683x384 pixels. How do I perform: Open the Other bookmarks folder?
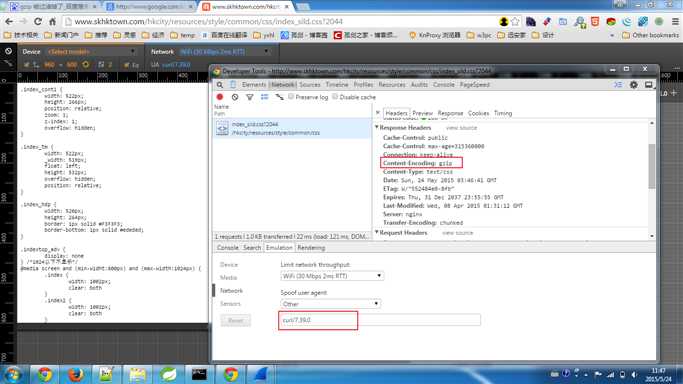click(x=650, y=35)
